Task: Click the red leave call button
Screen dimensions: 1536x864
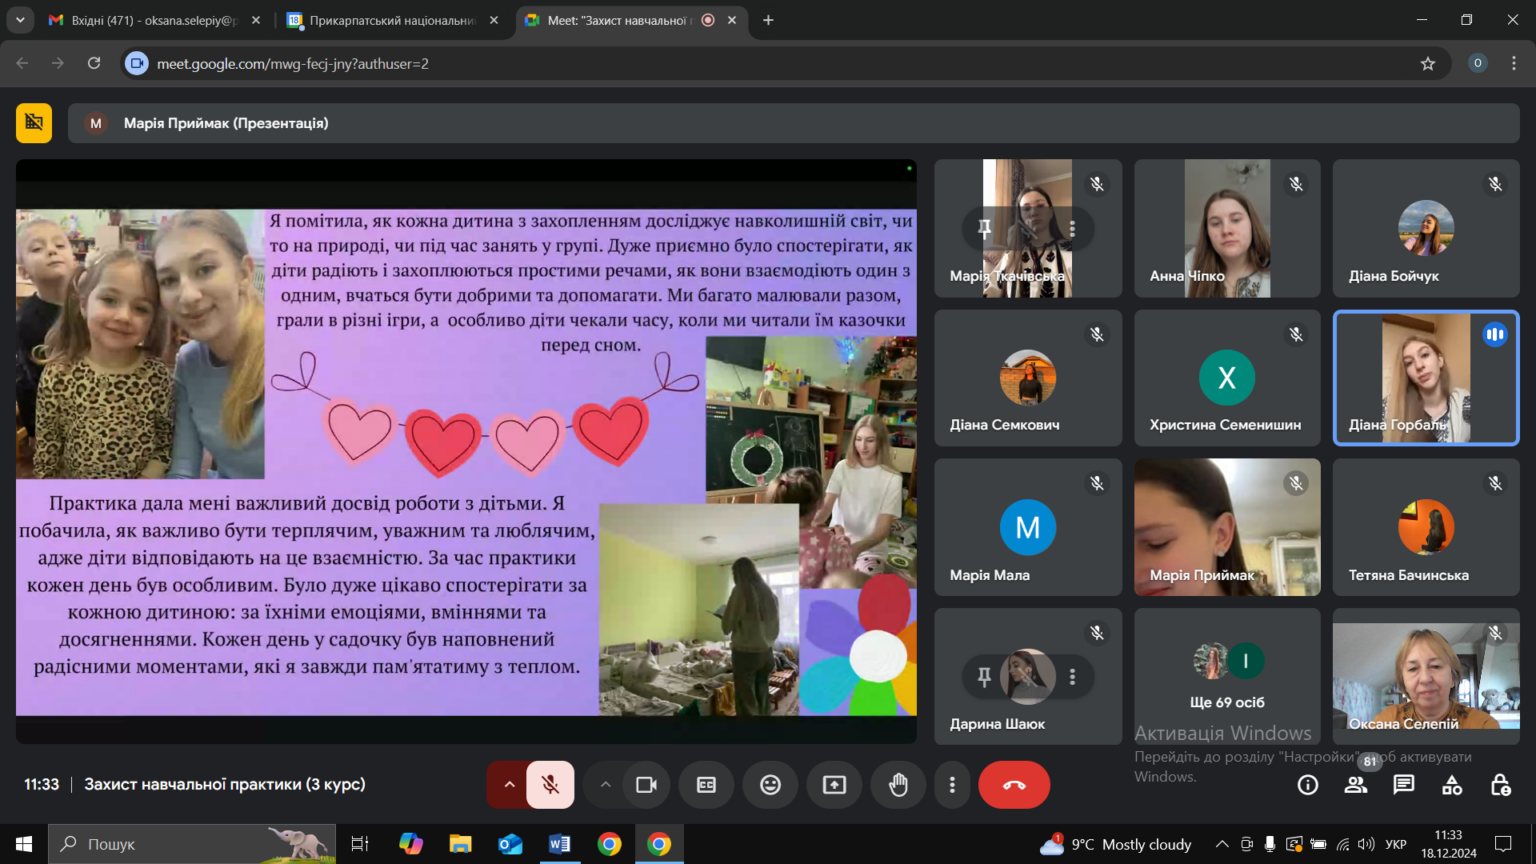Action: pyautogui.click(x=1014, y=785)
